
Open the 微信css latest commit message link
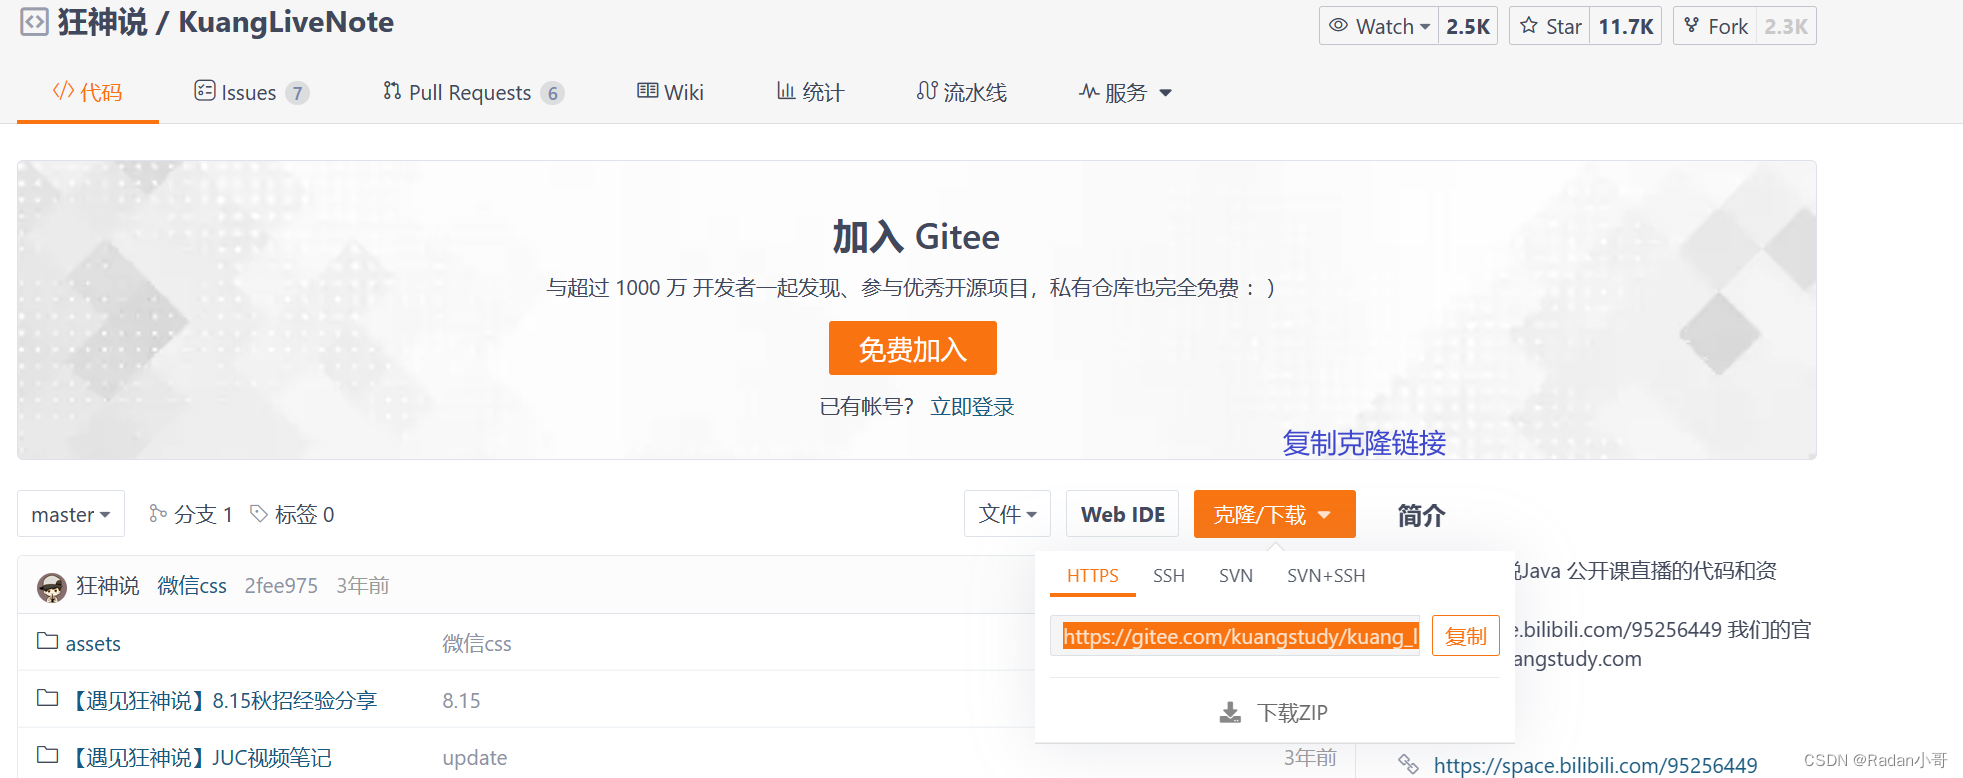192,585
